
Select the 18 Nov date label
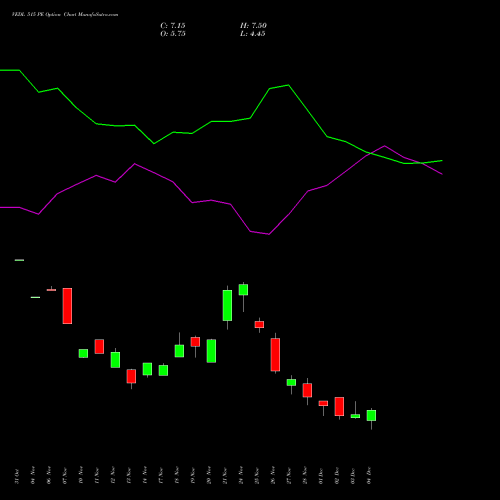click(177, 475)
